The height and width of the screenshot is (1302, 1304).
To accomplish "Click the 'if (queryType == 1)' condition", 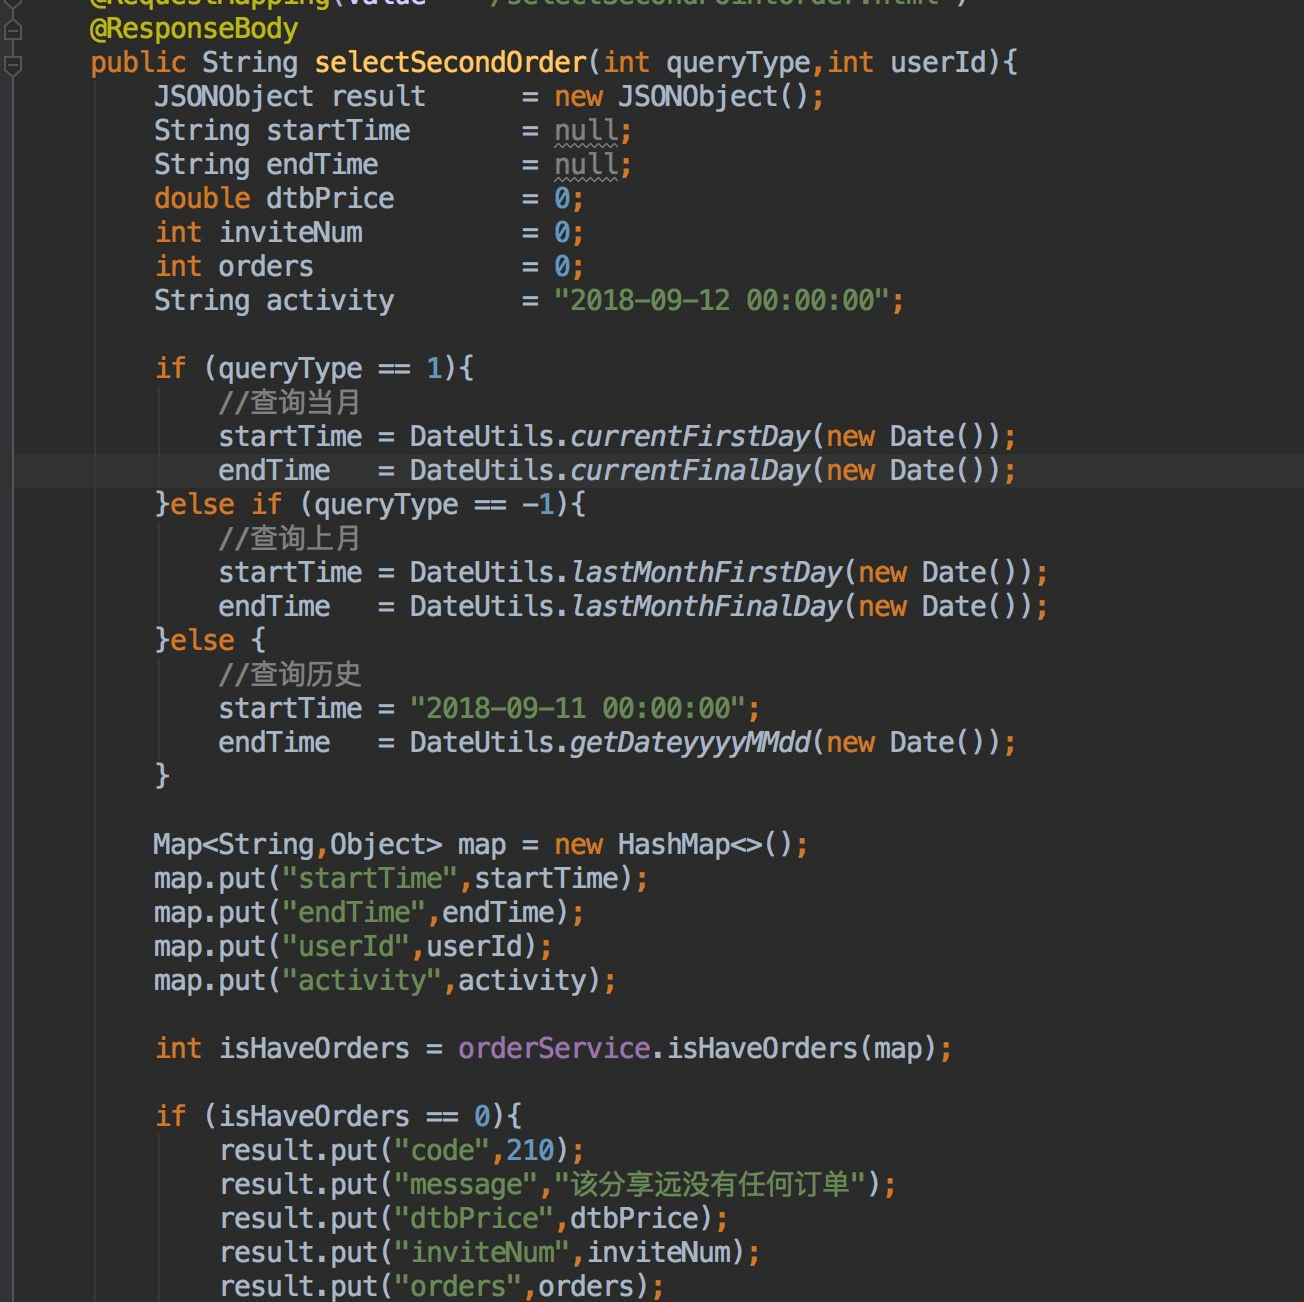I will click(306, 369).
